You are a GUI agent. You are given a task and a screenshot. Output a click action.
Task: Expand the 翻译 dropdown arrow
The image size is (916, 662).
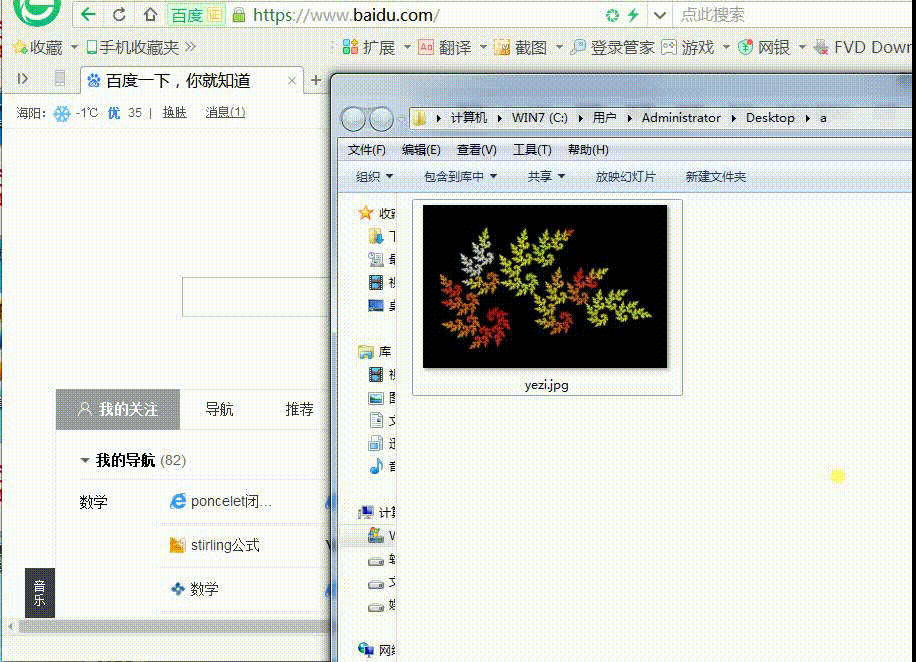pyautogui.click(x=483, y=47)
